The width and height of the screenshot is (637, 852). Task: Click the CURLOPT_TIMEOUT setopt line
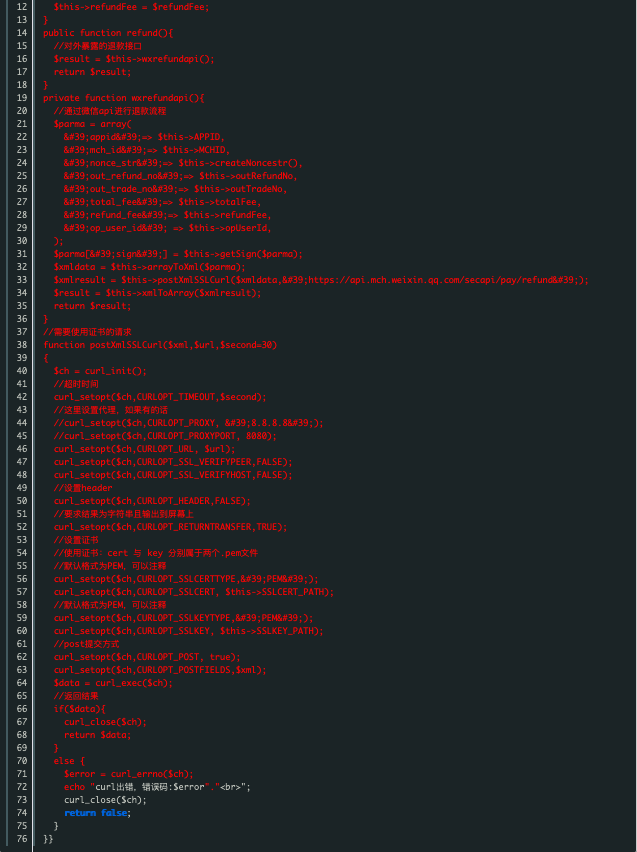coord(160,397)
